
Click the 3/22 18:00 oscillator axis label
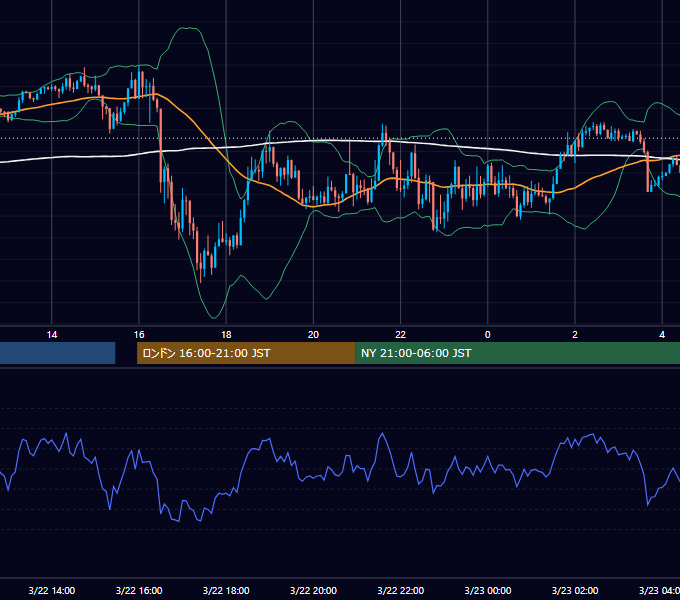(x=226, y=590)
